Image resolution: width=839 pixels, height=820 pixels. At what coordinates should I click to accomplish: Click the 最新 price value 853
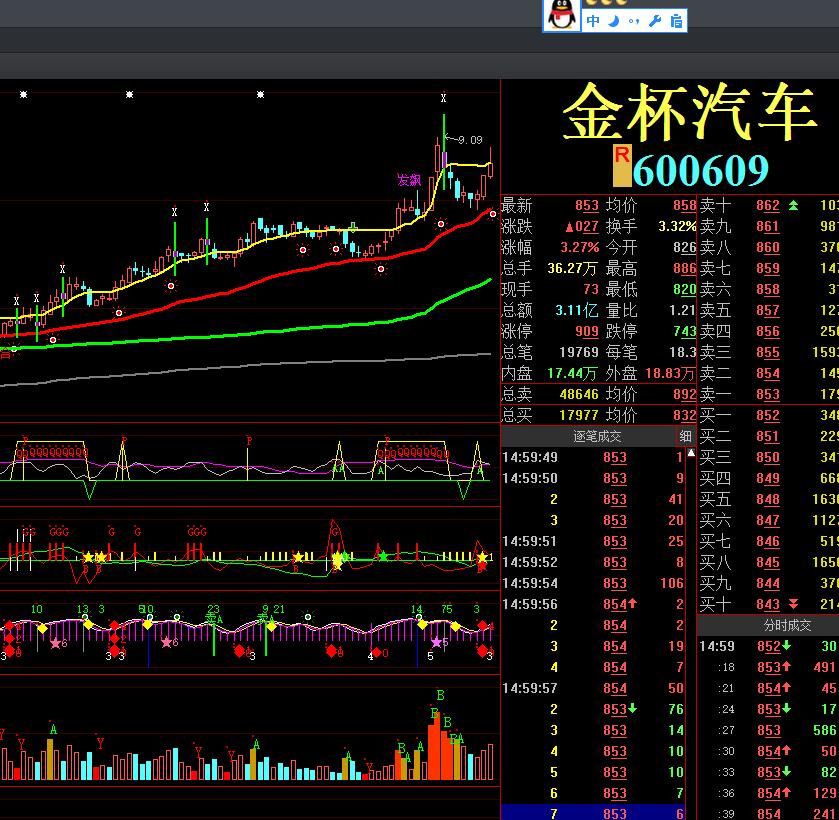[586, 206]
